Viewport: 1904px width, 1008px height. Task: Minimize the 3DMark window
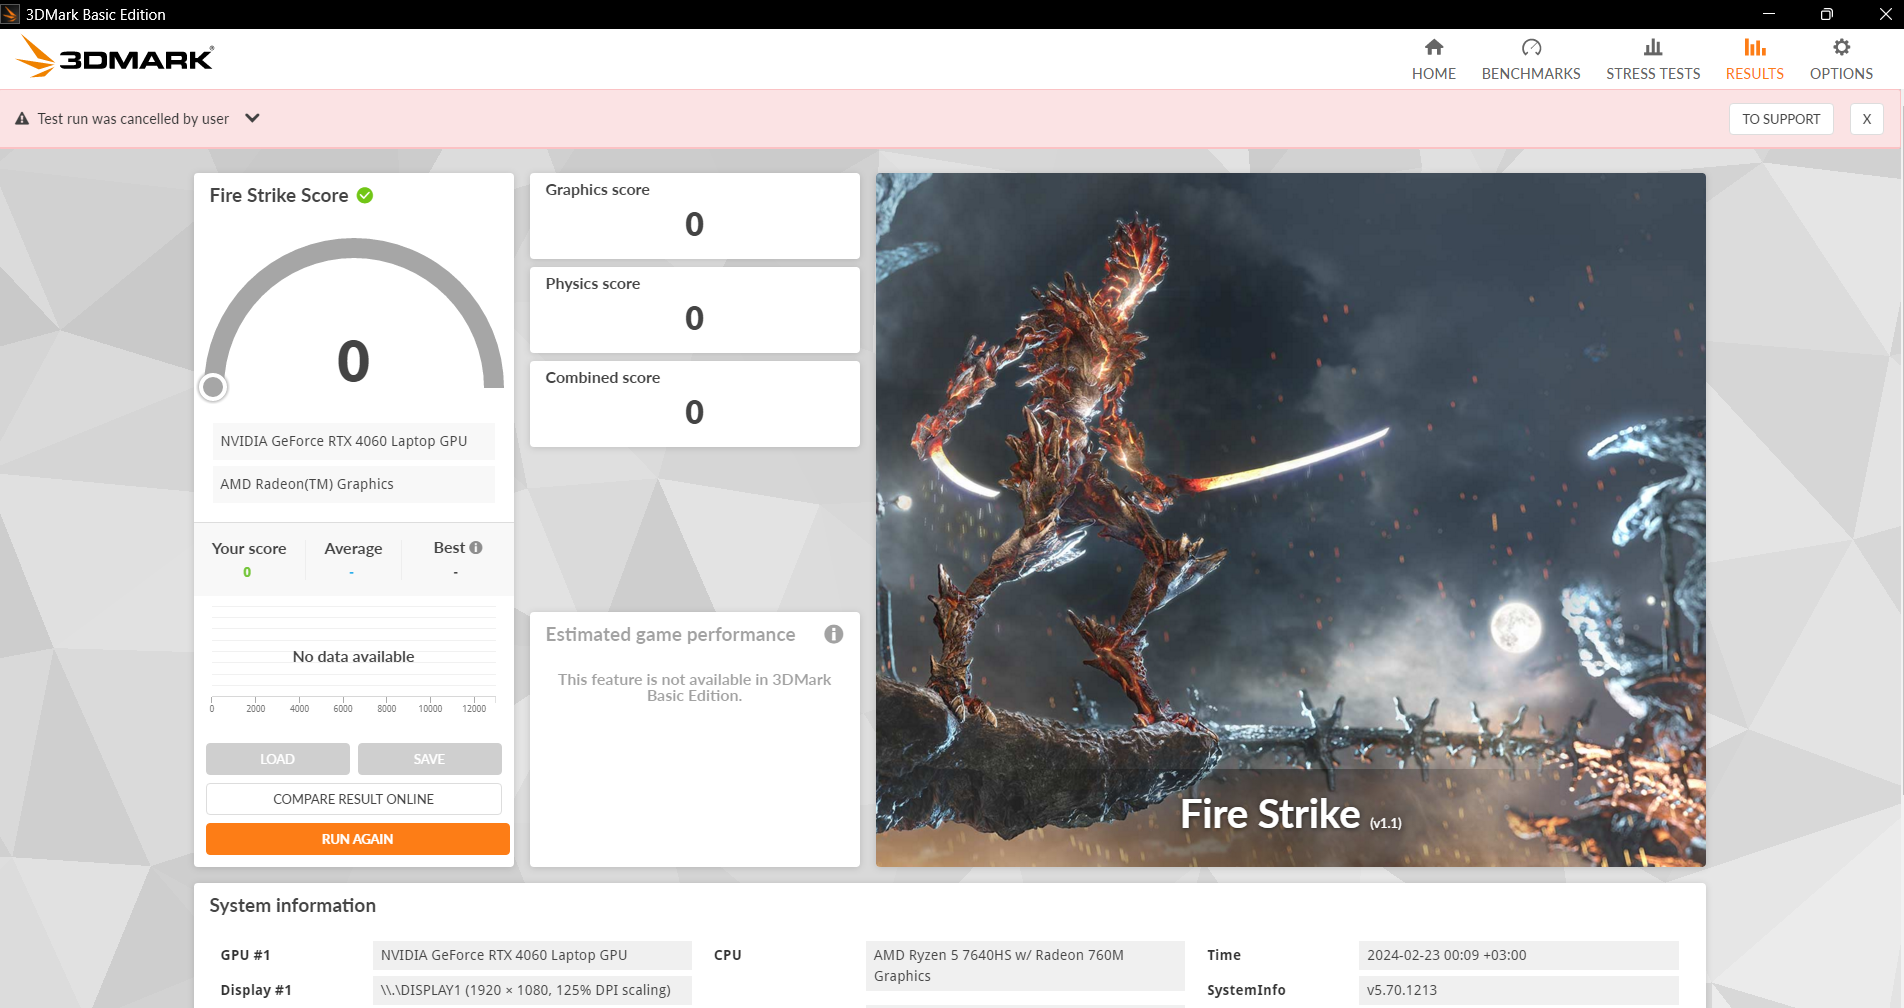(1768, 14)
